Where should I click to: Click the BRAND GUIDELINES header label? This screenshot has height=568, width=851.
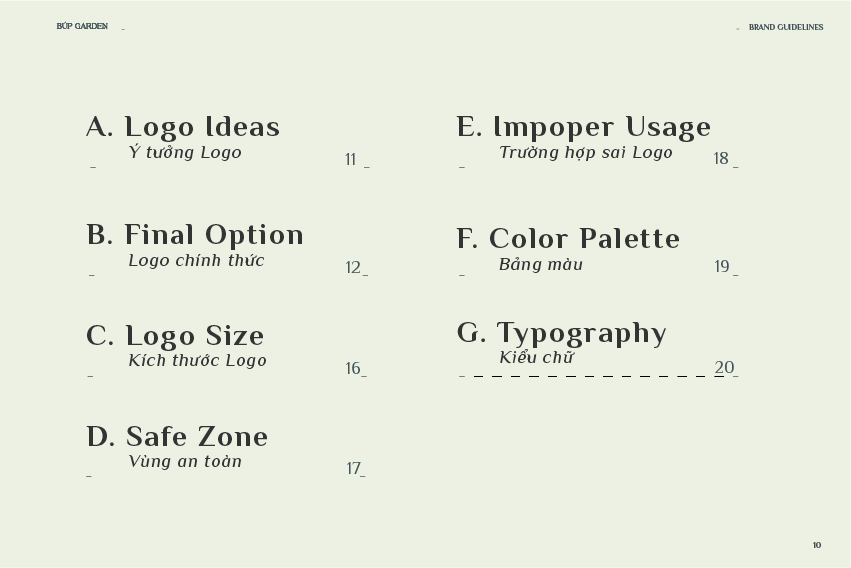(786, 27)
